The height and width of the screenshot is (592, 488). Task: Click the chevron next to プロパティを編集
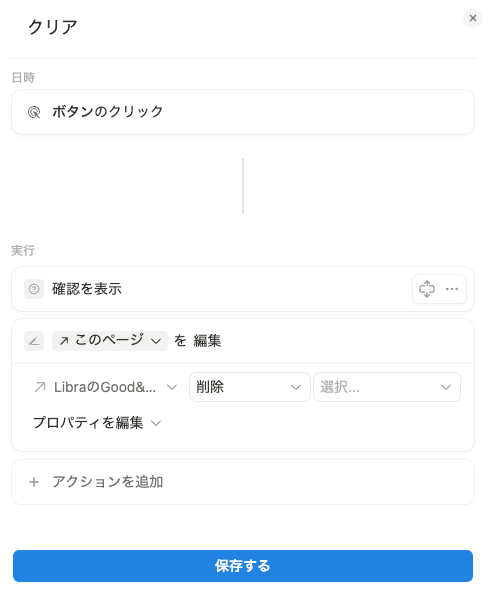pos(156,423)
